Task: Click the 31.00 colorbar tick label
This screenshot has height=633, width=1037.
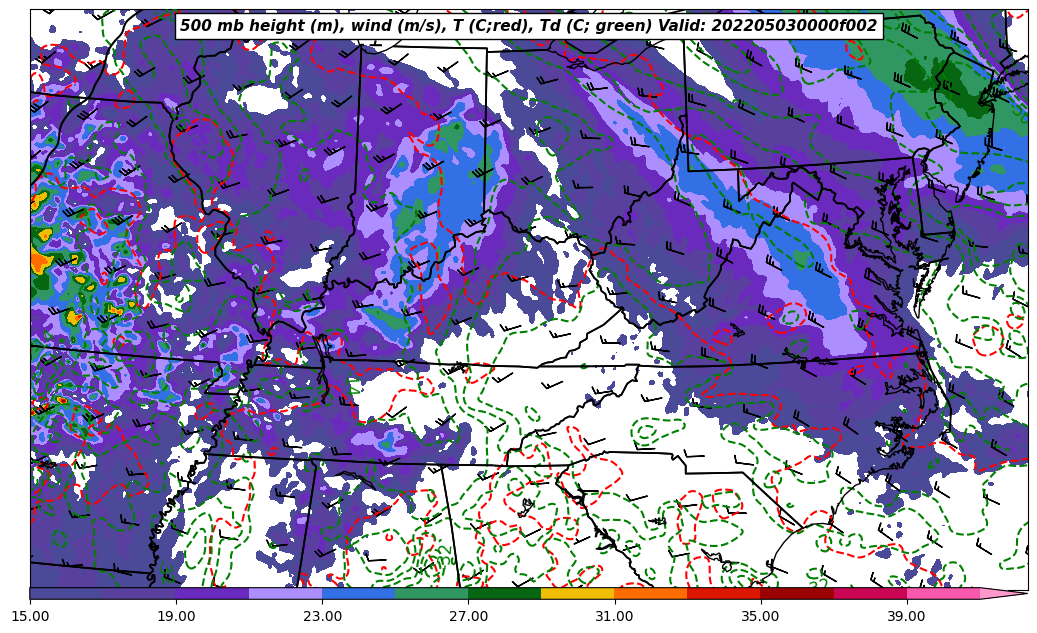Action: (614, 616)
